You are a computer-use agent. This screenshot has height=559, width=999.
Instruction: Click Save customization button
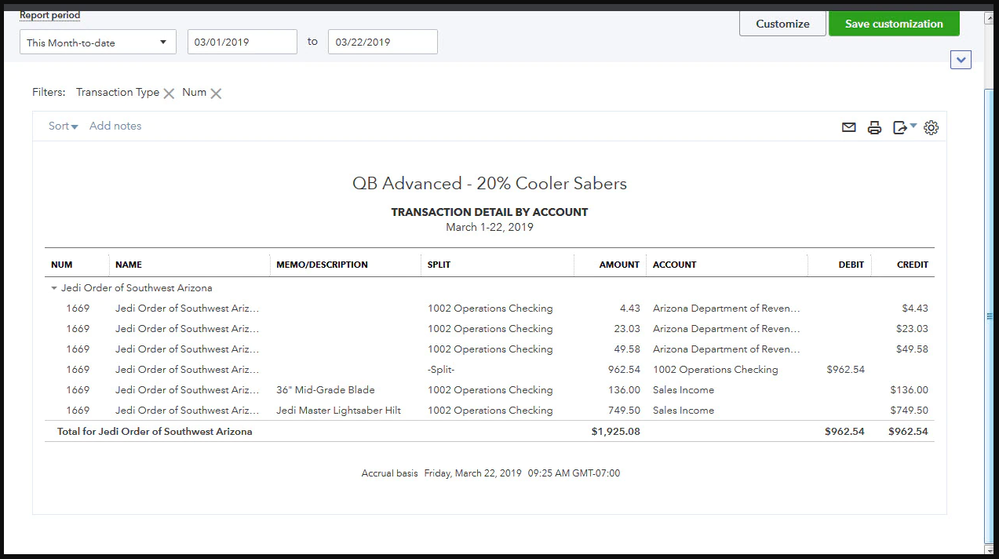coord(893,24)
